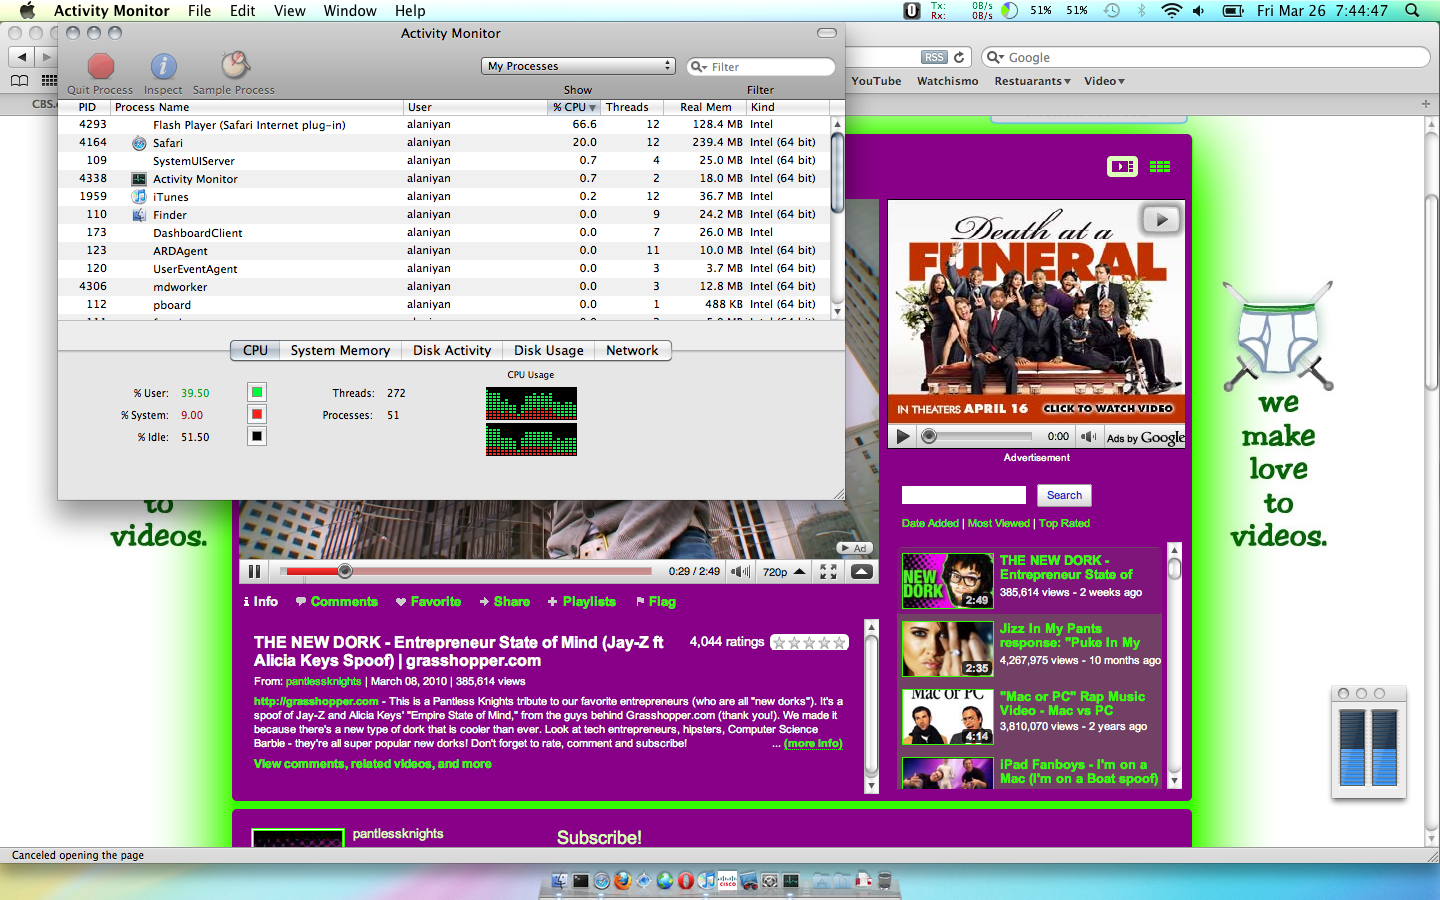Click the % System red color swatch

(x=257, y=414)
